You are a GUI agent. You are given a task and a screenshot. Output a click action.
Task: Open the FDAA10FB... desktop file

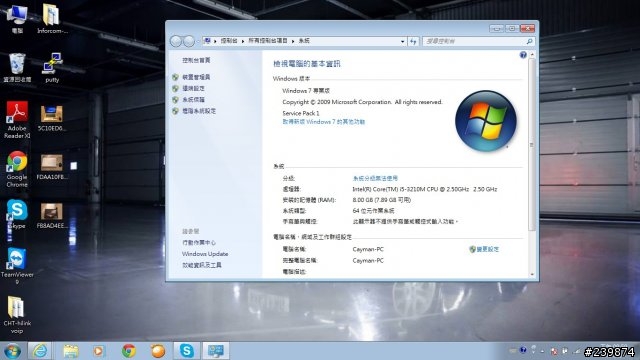52,167
